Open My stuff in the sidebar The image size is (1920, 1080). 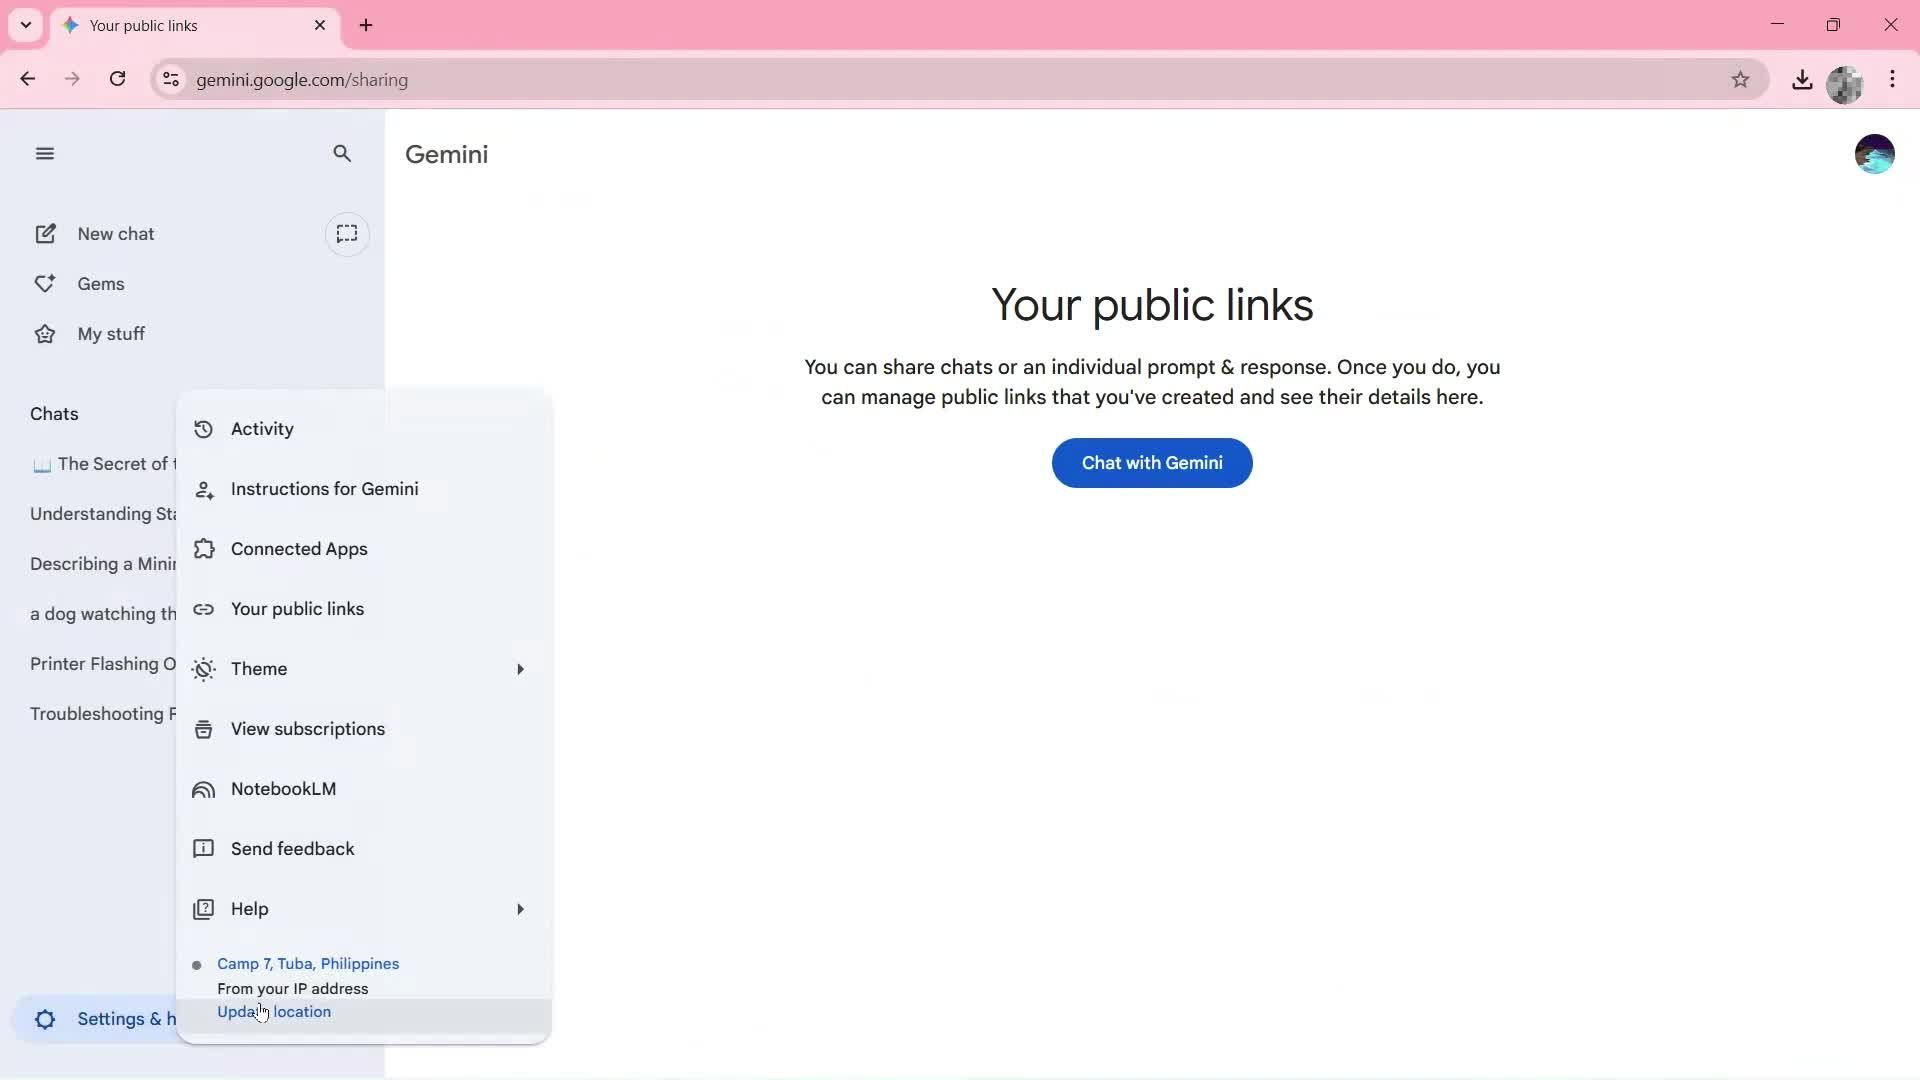point(111,333)
